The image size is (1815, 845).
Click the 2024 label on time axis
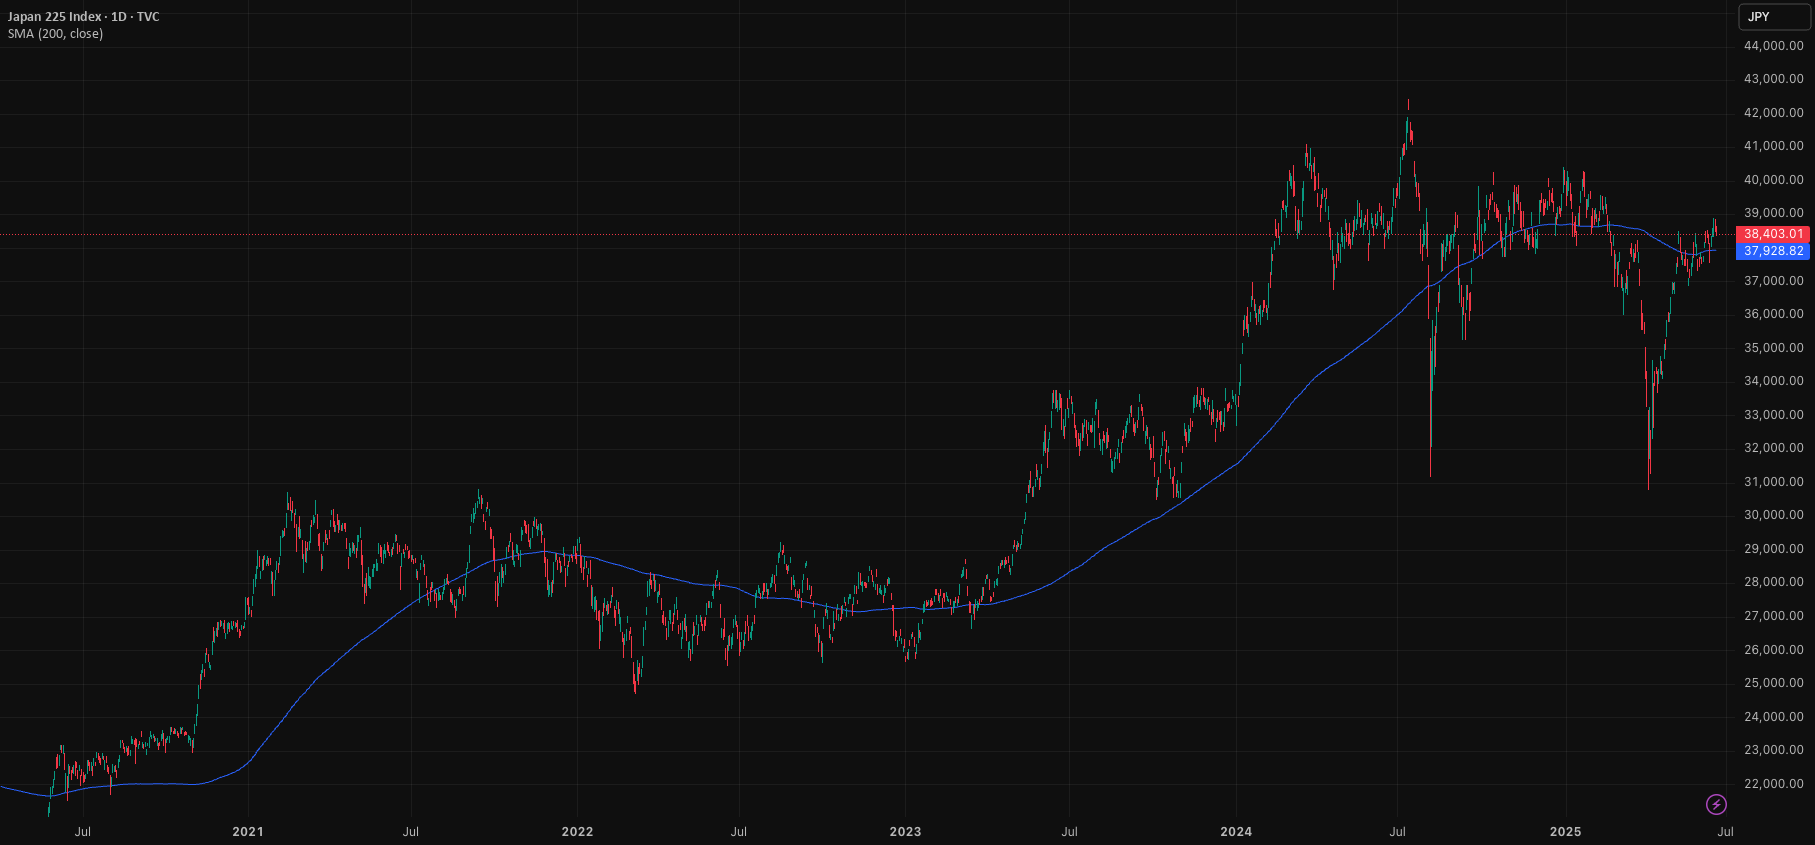[x=1236, y=832]
